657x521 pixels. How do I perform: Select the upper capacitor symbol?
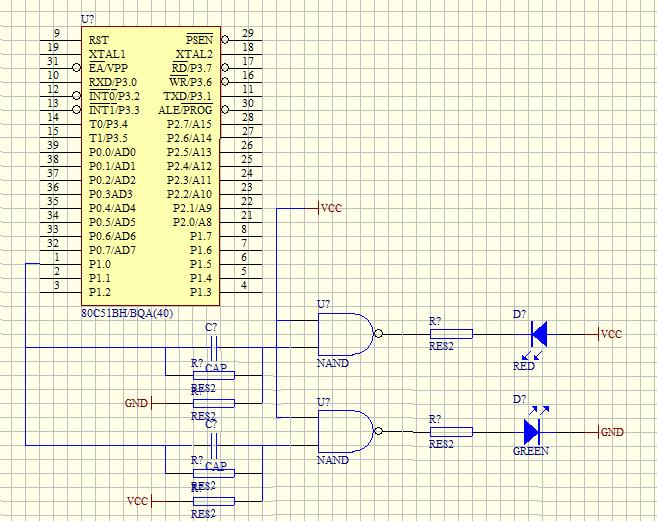click(212, 348)
